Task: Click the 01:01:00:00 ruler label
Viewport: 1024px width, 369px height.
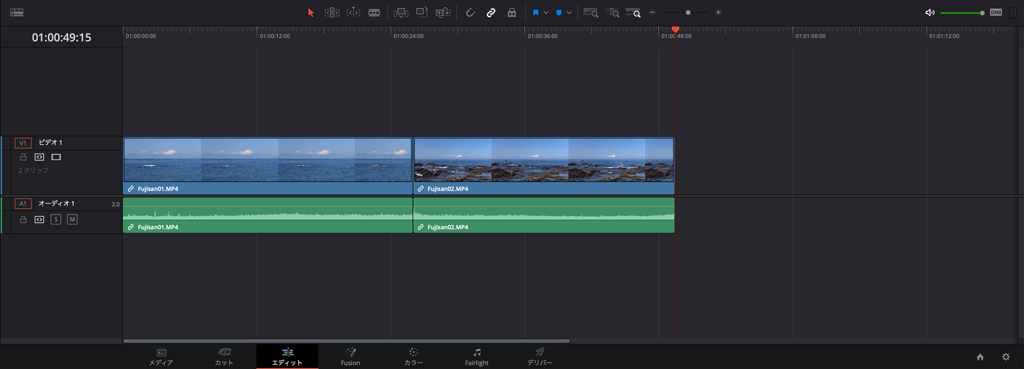Action: point(810,37)
